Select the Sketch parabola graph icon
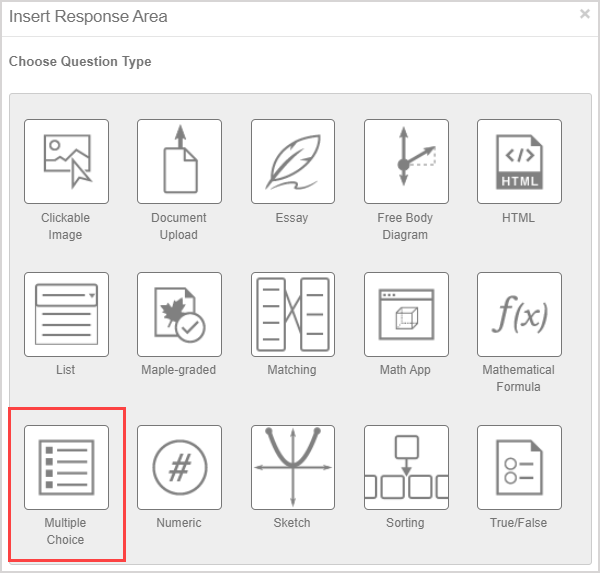Viewport: 600px width, 573px height. click(x=292, y=467)
